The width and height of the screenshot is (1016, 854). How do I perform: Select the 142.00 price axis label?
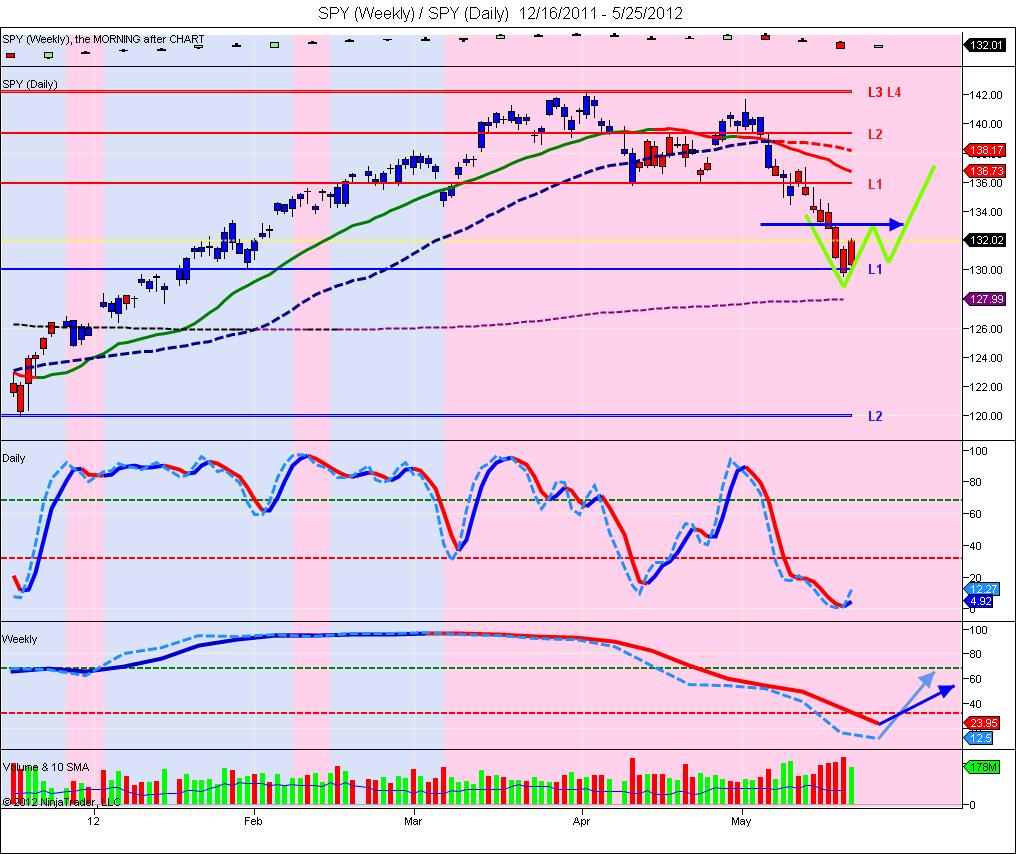(x=986, y=95)
